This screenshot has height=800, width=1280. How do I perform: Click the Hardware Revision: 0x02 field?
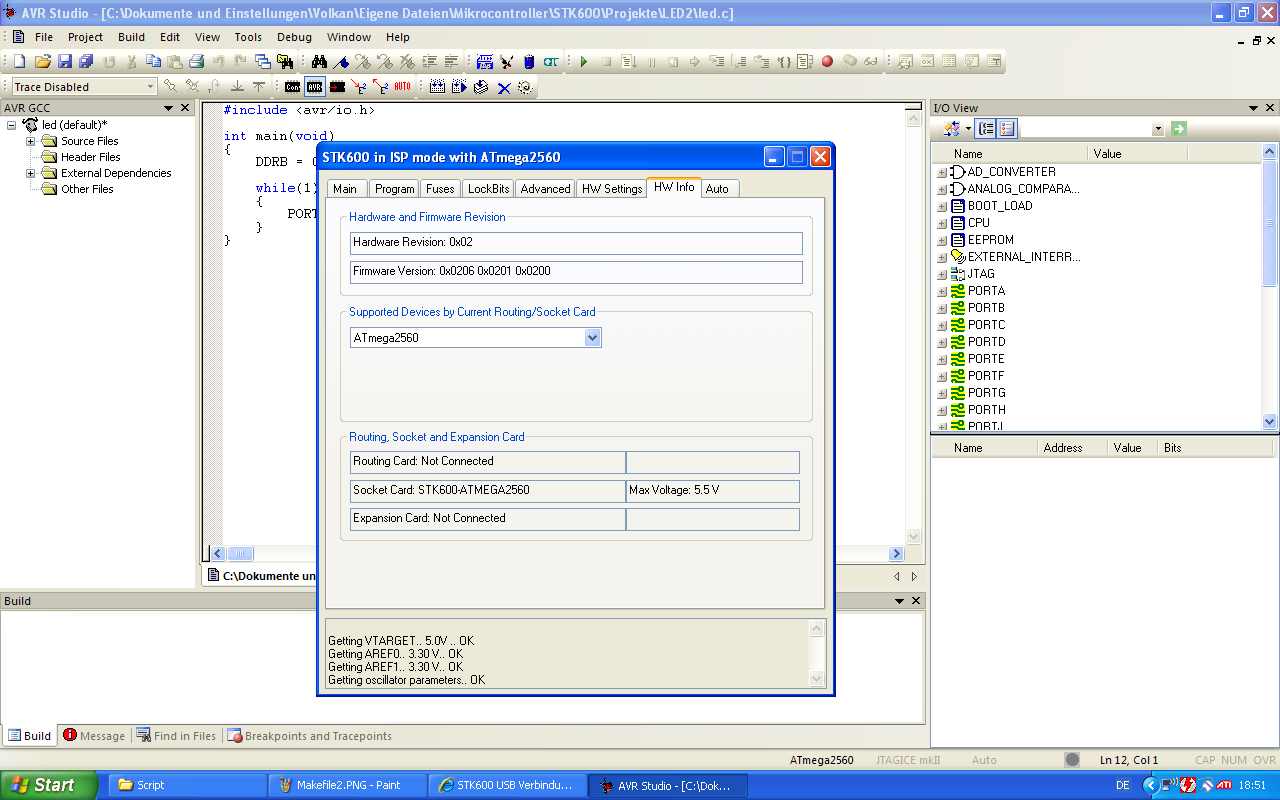pyautogui.click(x=576, y=243)
